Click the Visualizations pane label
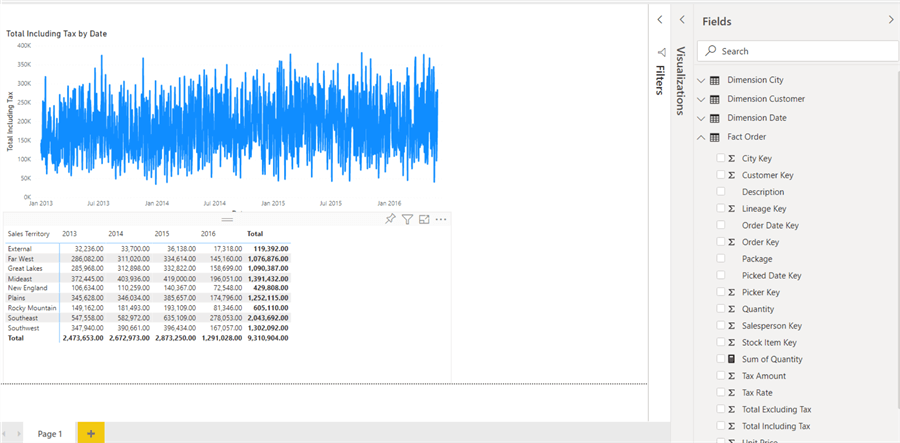 tap(681, 81)
